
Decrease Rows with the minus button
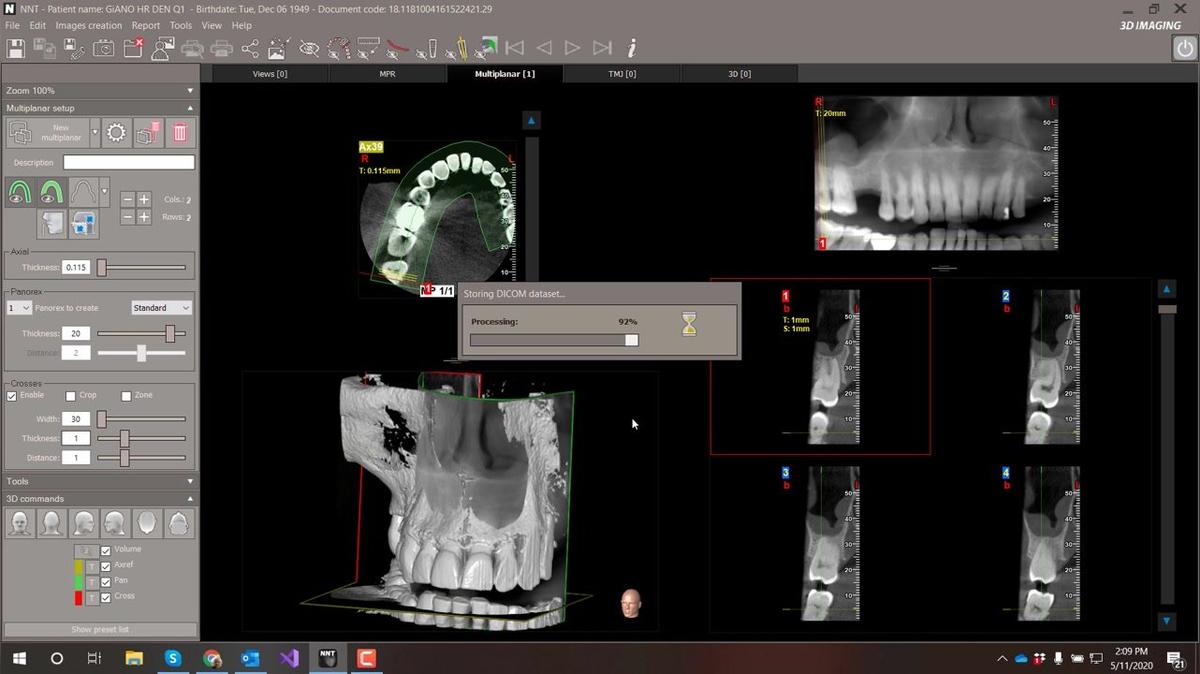click(128, 217)
